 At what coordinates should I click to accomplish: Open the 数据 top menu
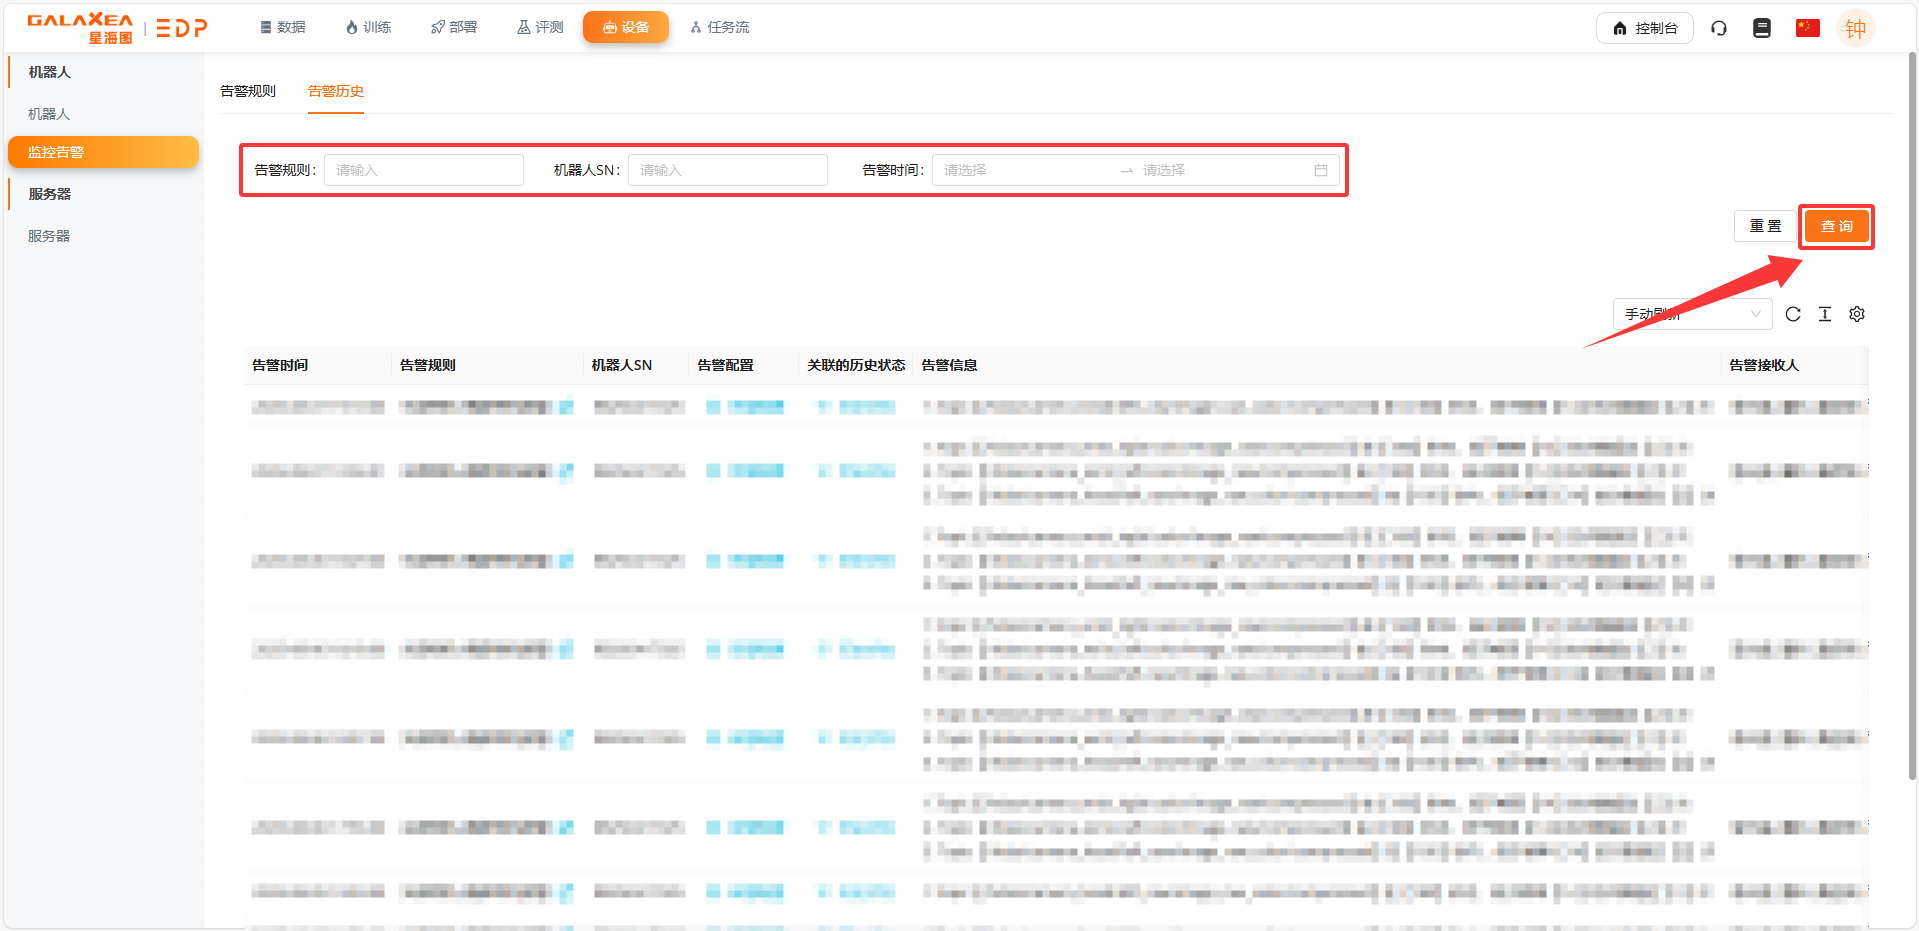tap(283, 27)
